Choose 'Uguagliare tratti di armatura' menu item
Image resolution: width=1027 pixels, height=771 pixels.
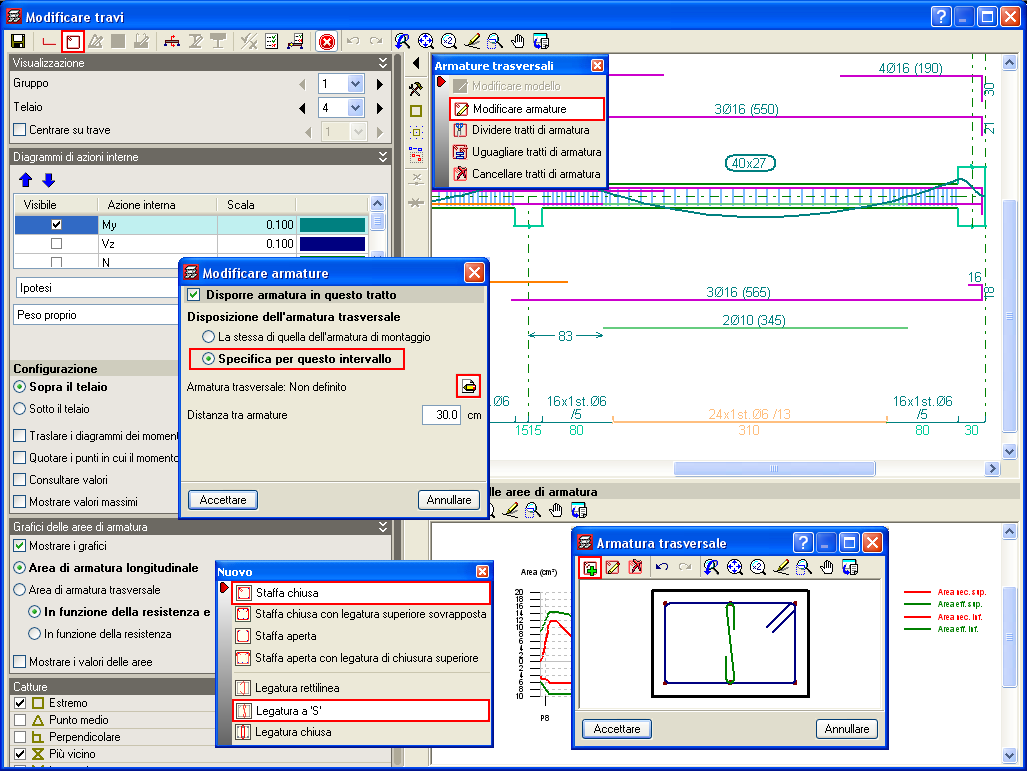pyautogui.click(x=527, y=152)
